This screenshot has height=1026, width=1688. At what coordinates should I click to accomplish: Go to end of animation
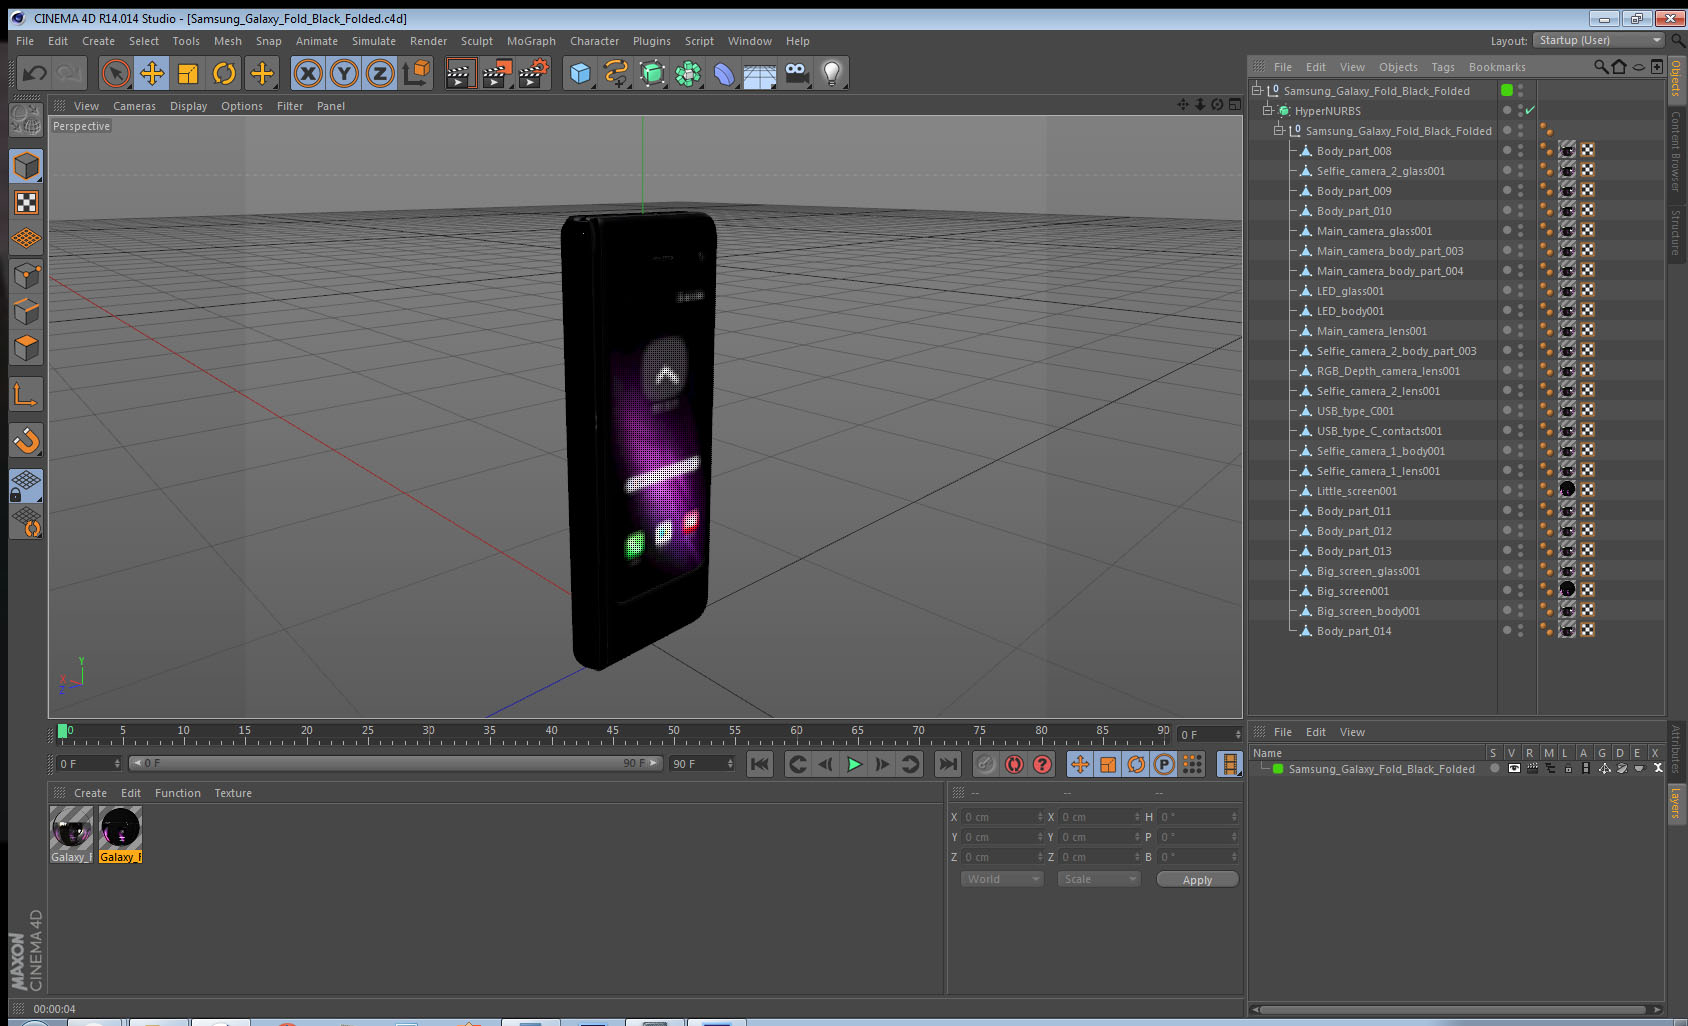click(x=946, y=765)
